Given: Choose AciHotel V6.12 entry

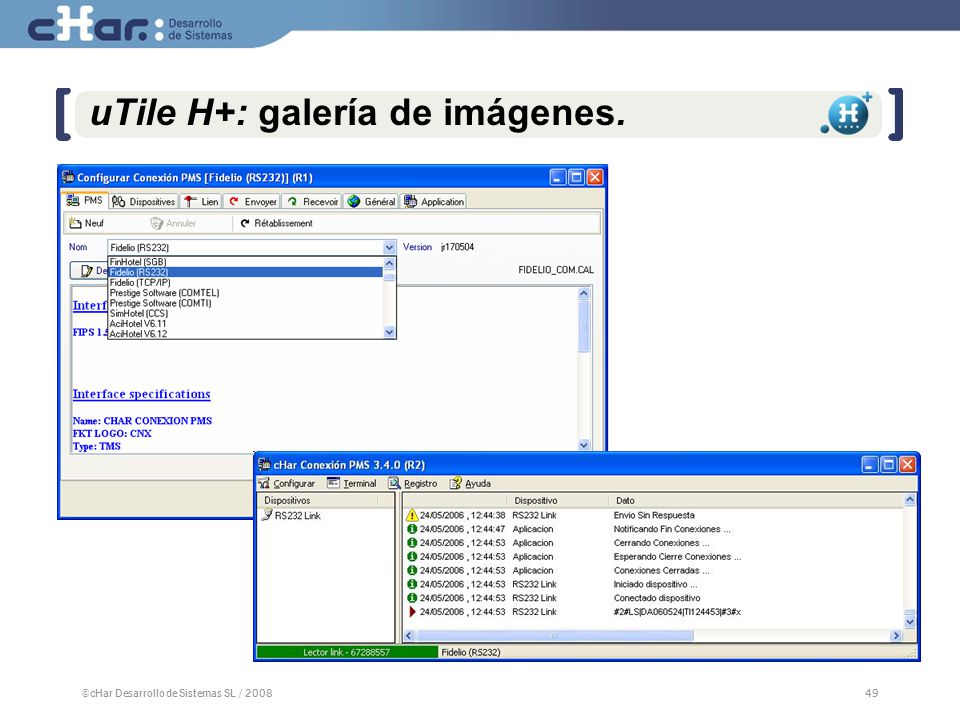Looking at the screenshot, I should point(245,334).
